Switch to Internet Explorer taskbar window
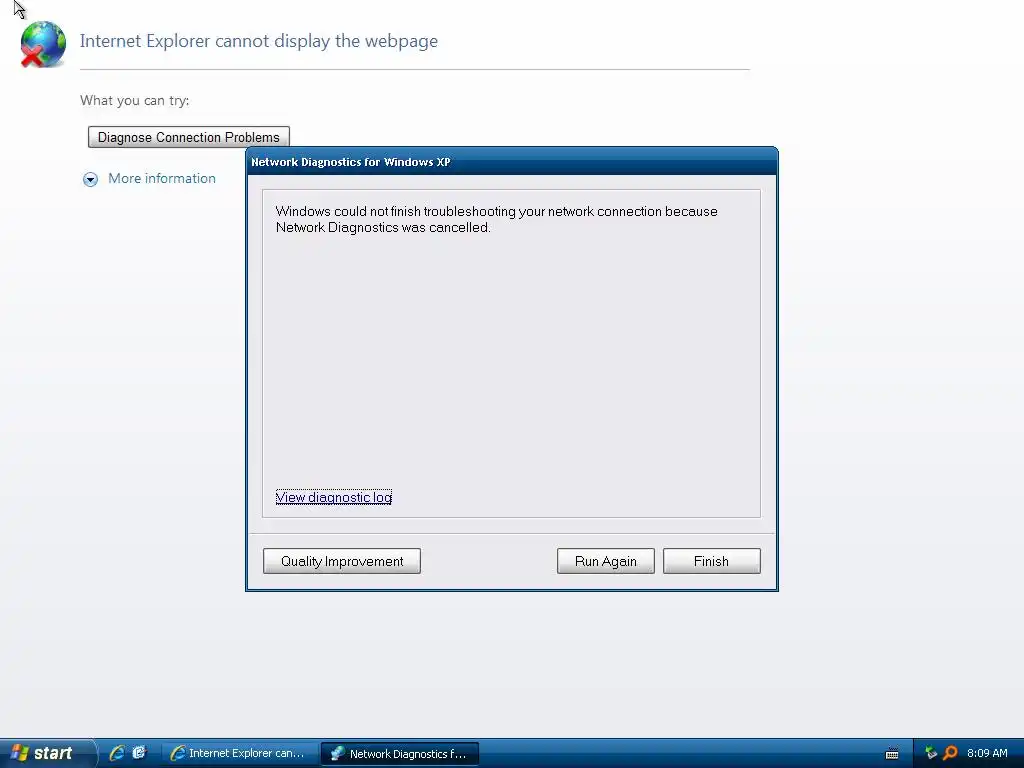Viewport: 1024px width, 768px height. pos(238,753)
